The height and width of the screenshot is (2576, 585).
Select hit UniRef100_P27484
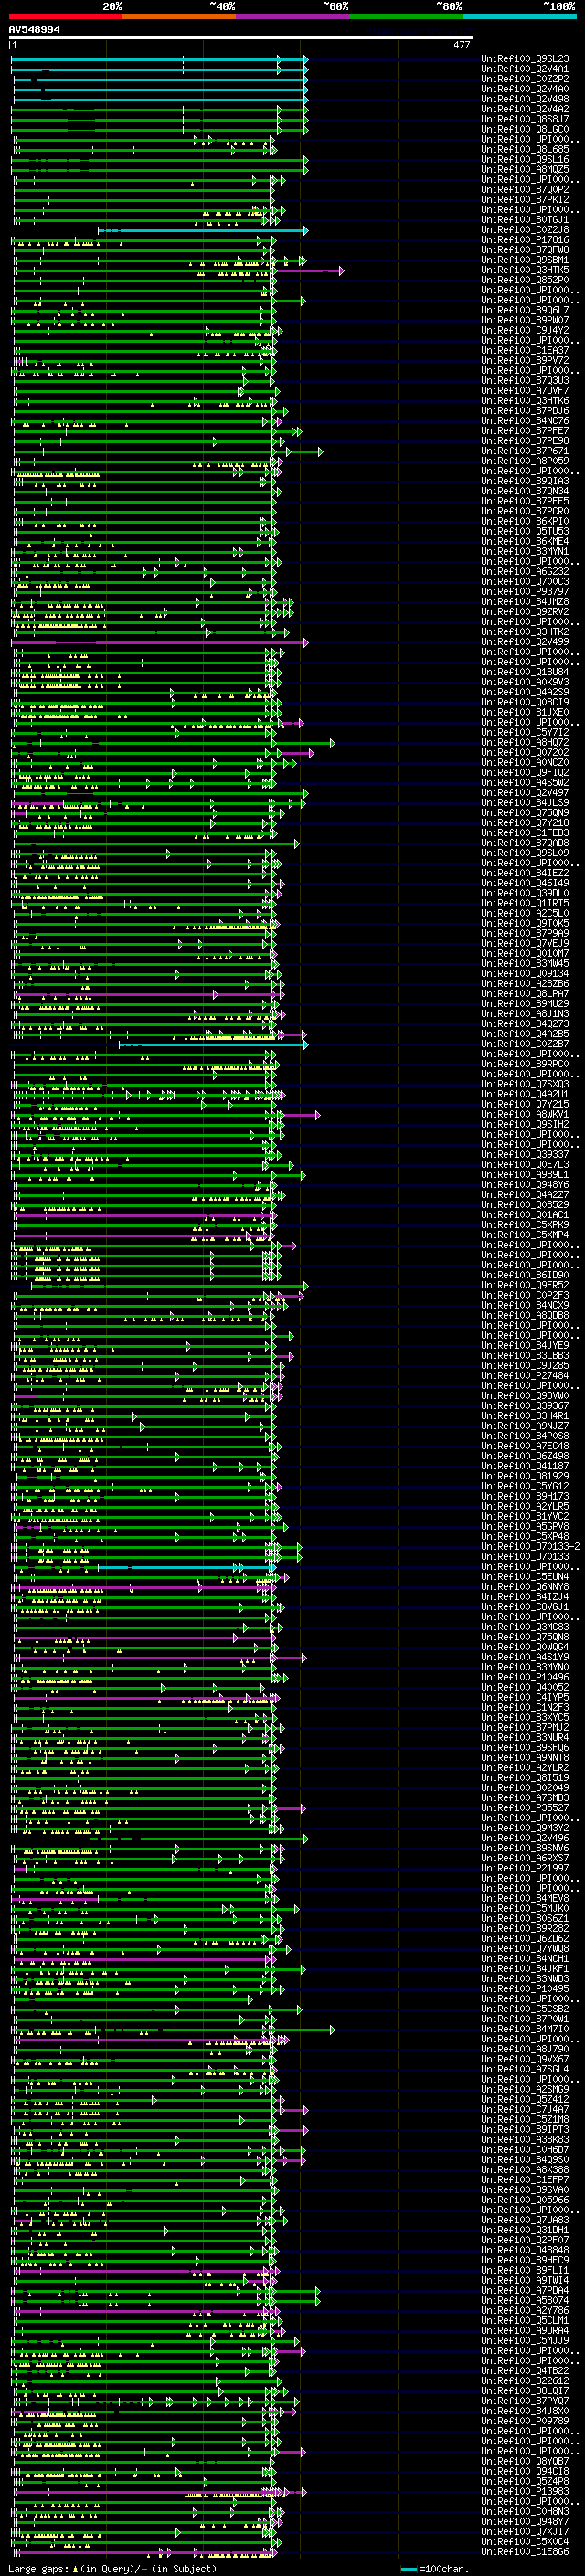click(x=525, y=1376)
